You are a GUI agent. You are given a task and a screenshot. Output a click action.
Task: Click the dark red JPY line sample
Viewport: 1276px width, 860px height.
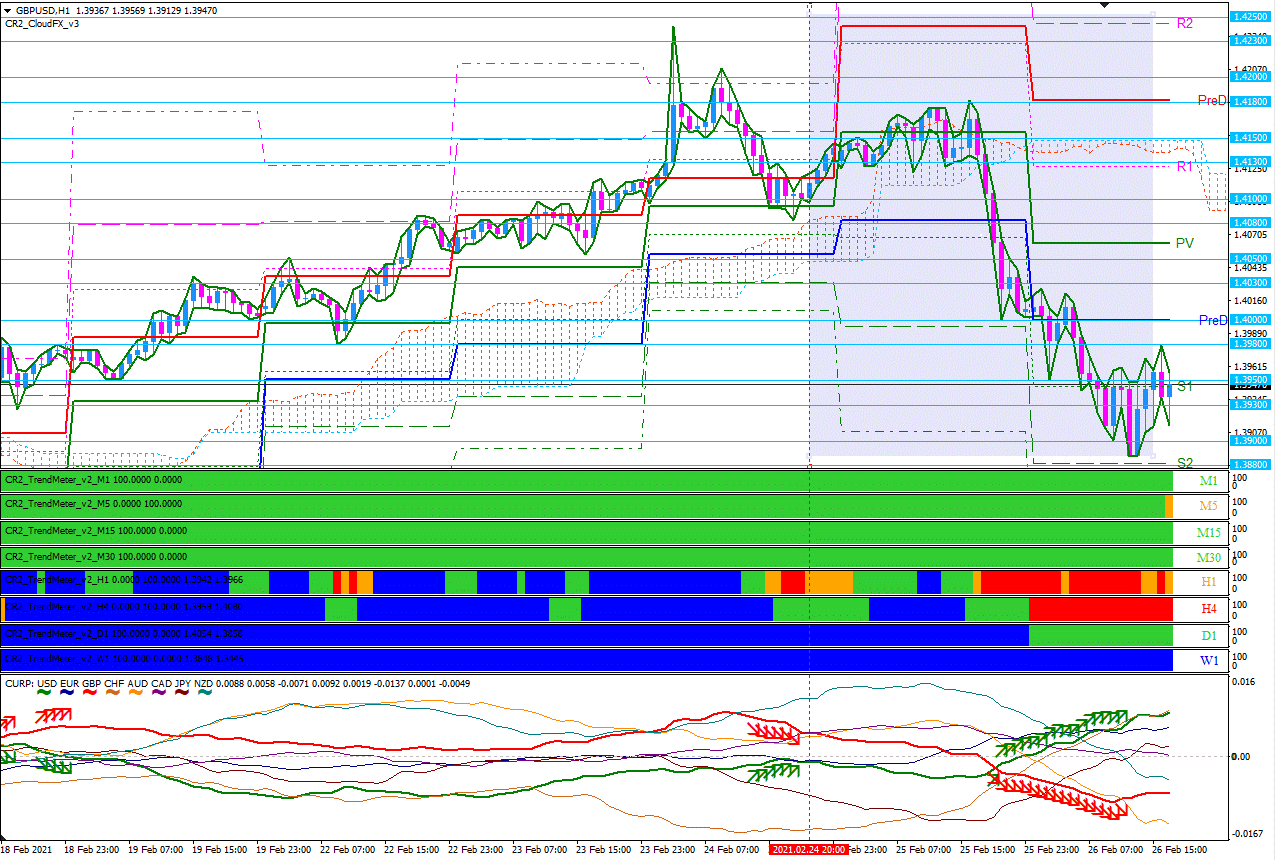(183, 694)
